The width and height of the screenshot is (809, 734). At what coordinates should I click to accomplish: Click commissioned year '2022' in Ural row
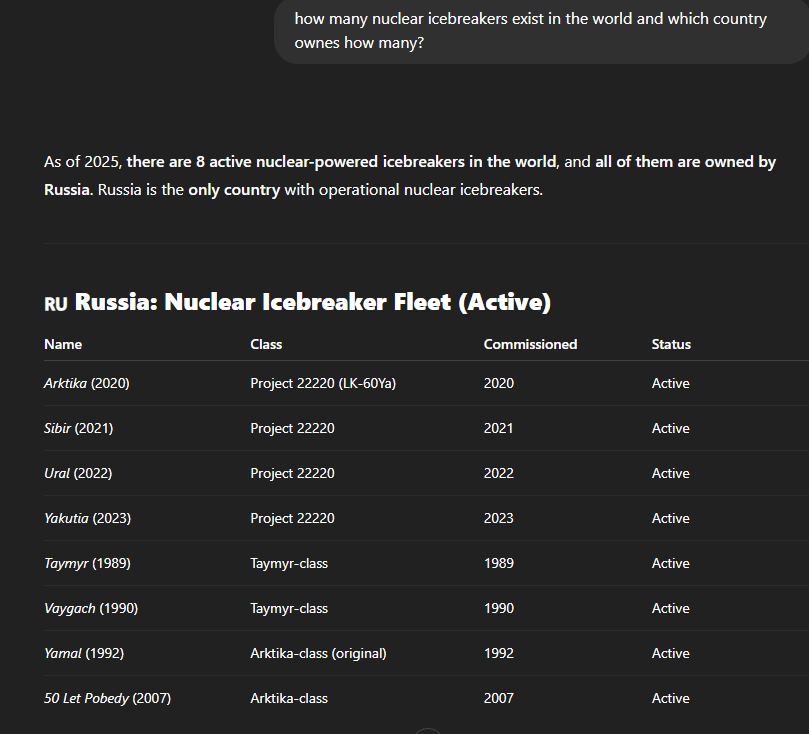click(x=499, y=473)
